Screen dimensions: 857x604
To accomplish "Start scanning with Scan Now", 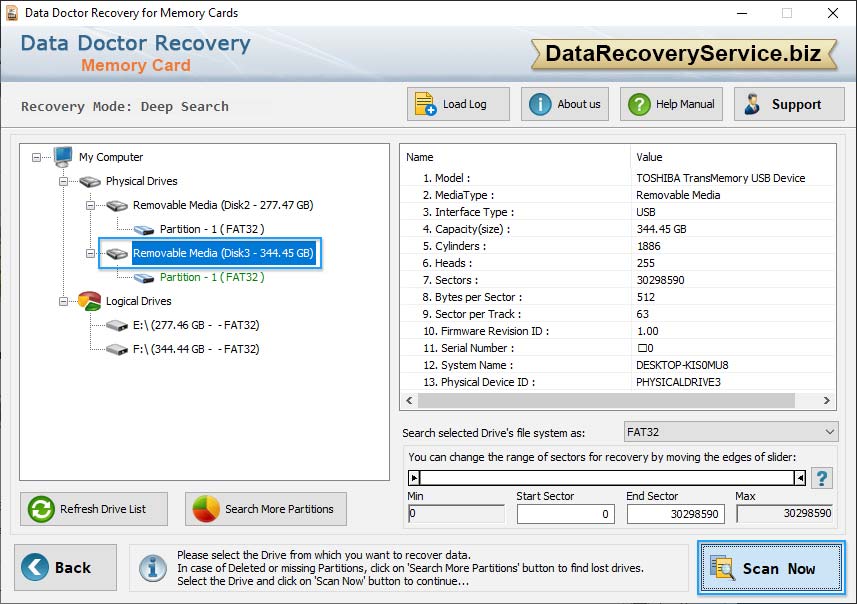I will (x=771, y=568).
